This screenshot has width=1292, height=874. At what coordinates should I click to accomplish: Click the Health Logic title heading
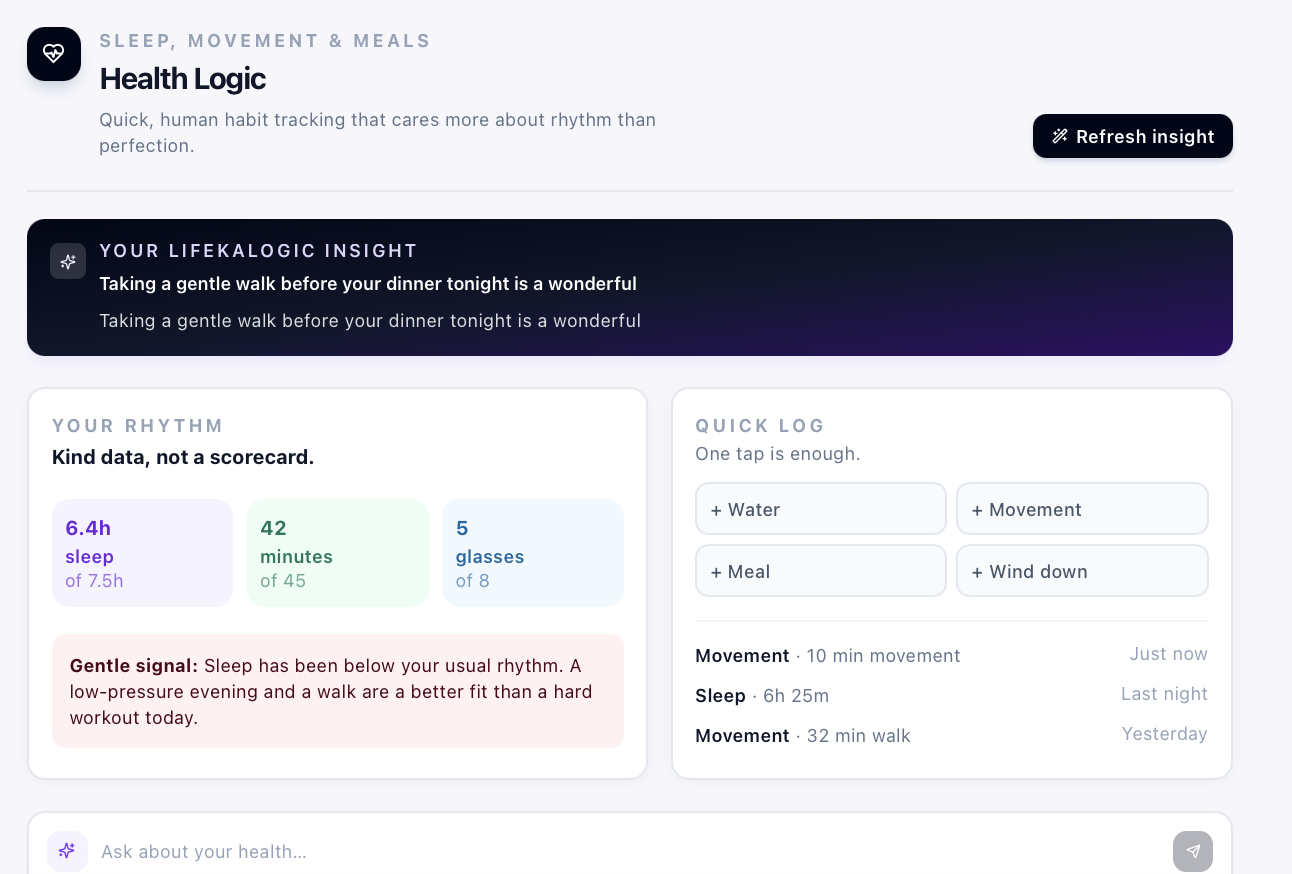tap(183, 78)
